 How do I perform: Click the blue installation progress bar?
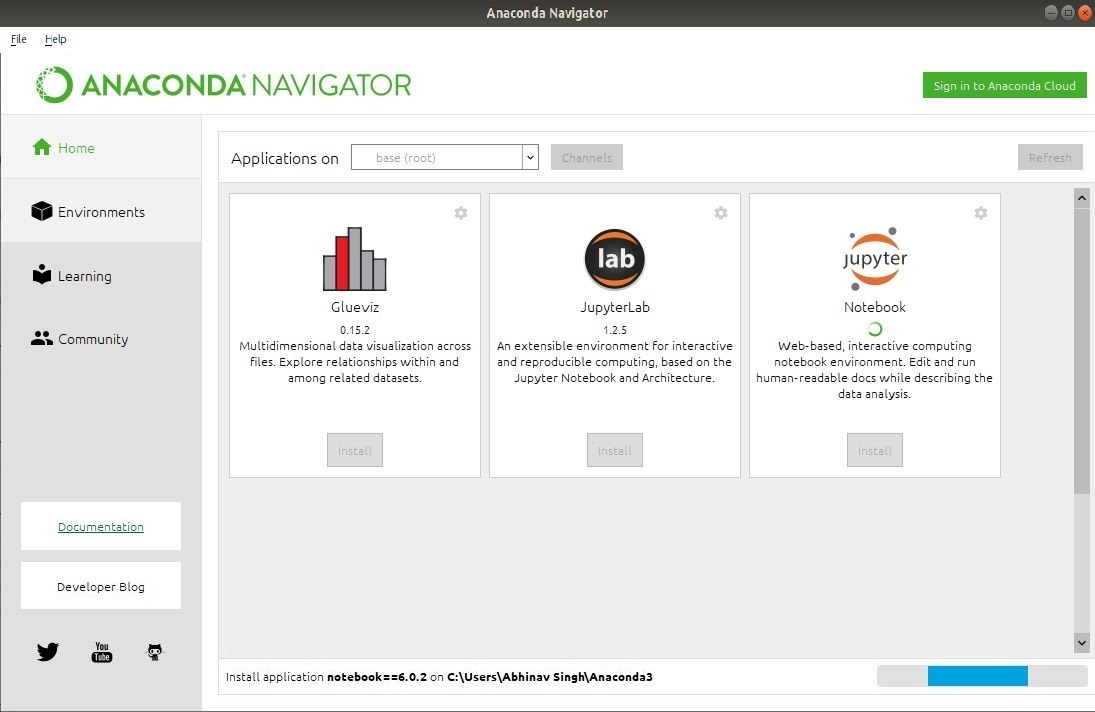[978, 676]
